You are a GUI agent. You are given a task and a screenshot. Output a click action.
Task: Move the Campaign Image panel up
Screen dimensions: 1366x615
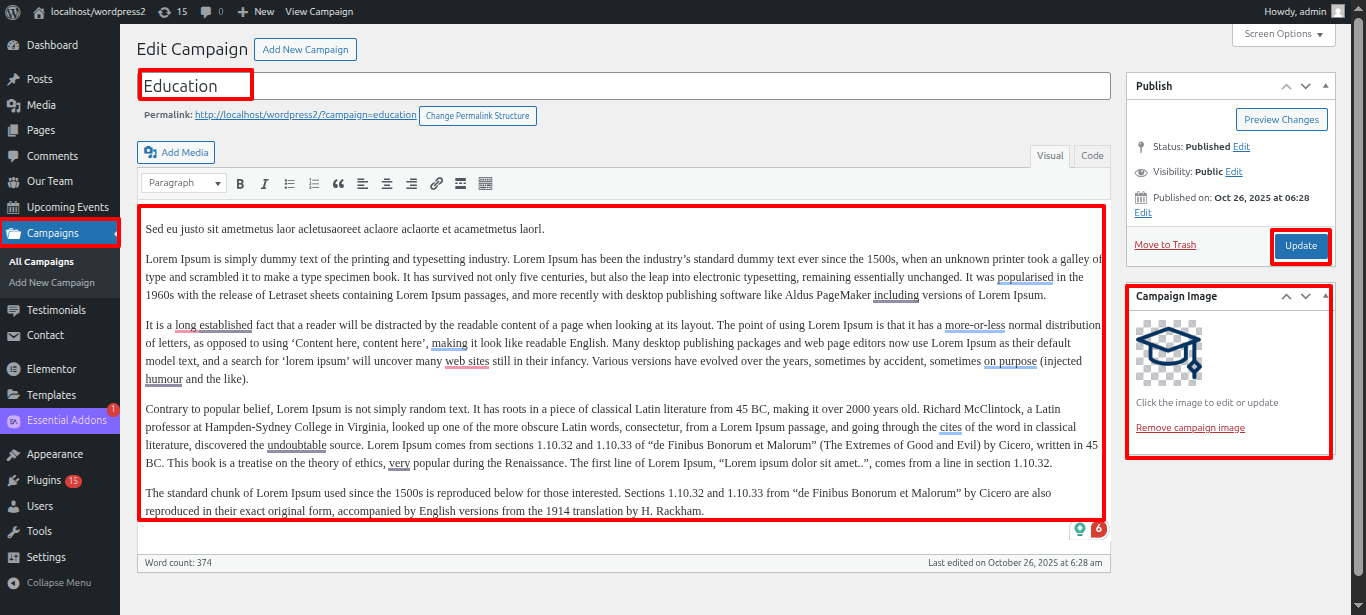(x=1286, y=297)
